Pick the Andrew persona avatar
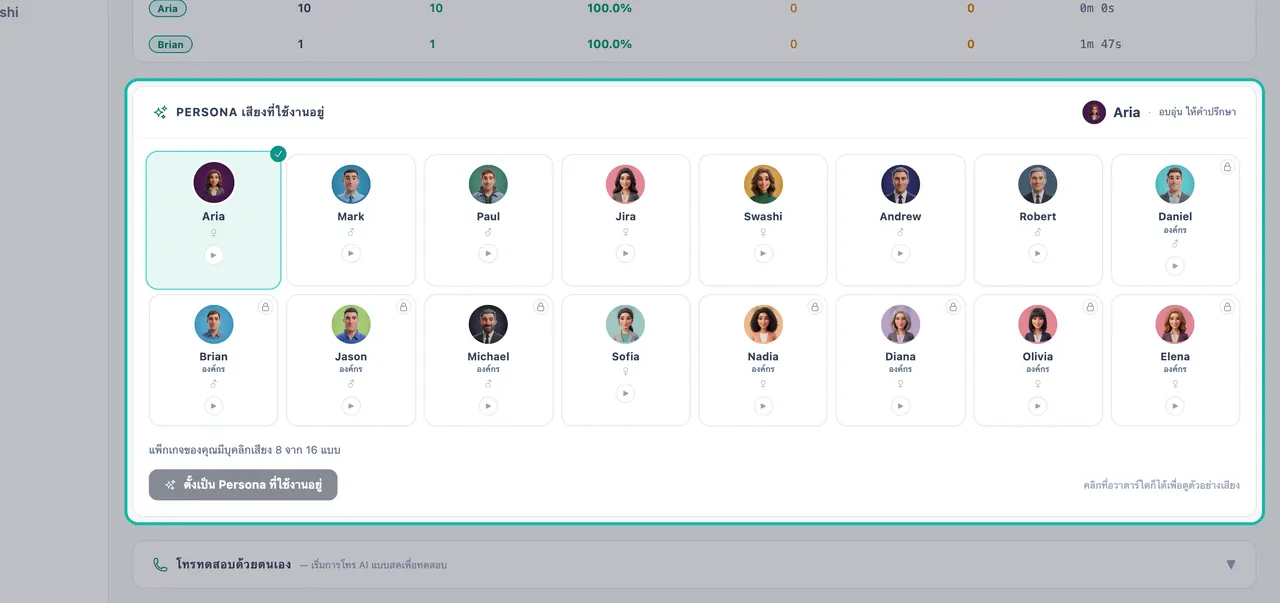This screenshot has height=603, width=1280. (900, 184)
